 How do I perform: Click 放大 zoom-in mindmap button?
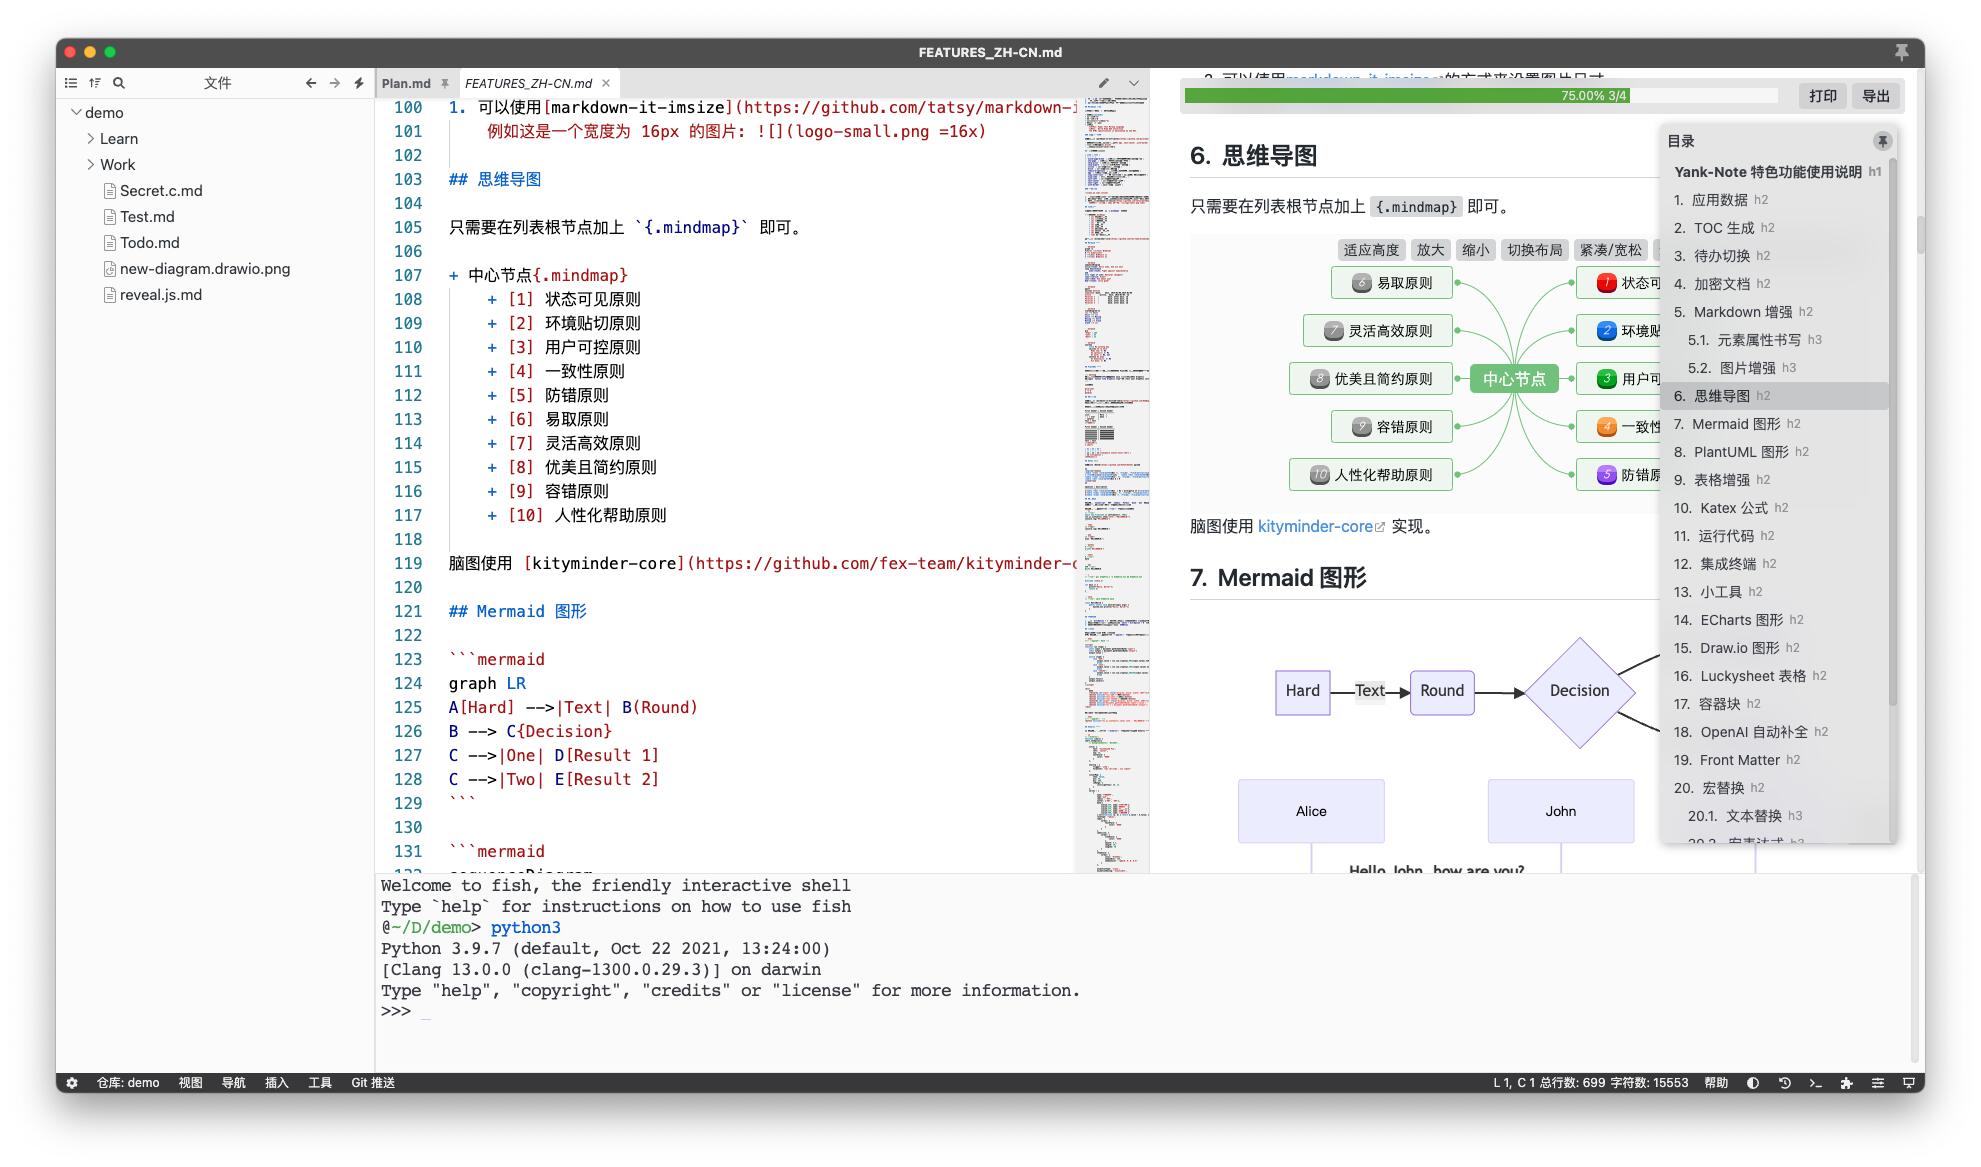point(1431,250)
